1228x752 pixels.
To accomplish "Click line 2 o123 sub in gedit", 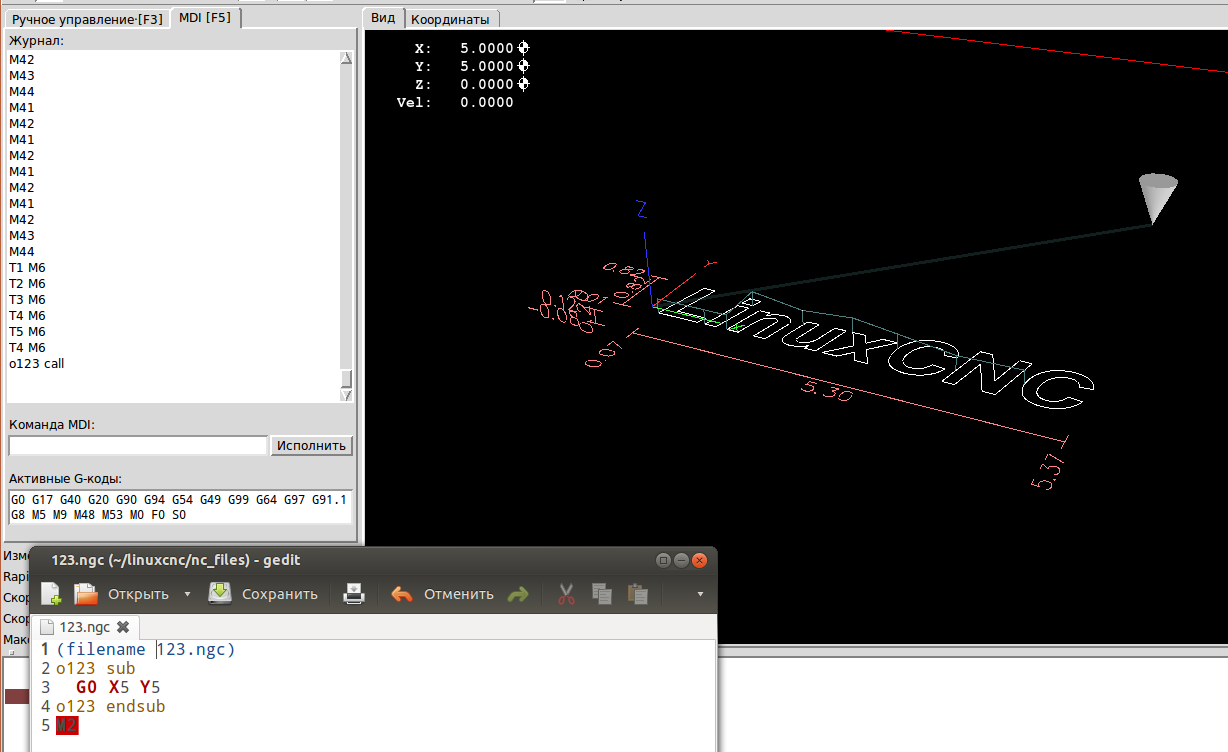I will (x=95, y=669).
